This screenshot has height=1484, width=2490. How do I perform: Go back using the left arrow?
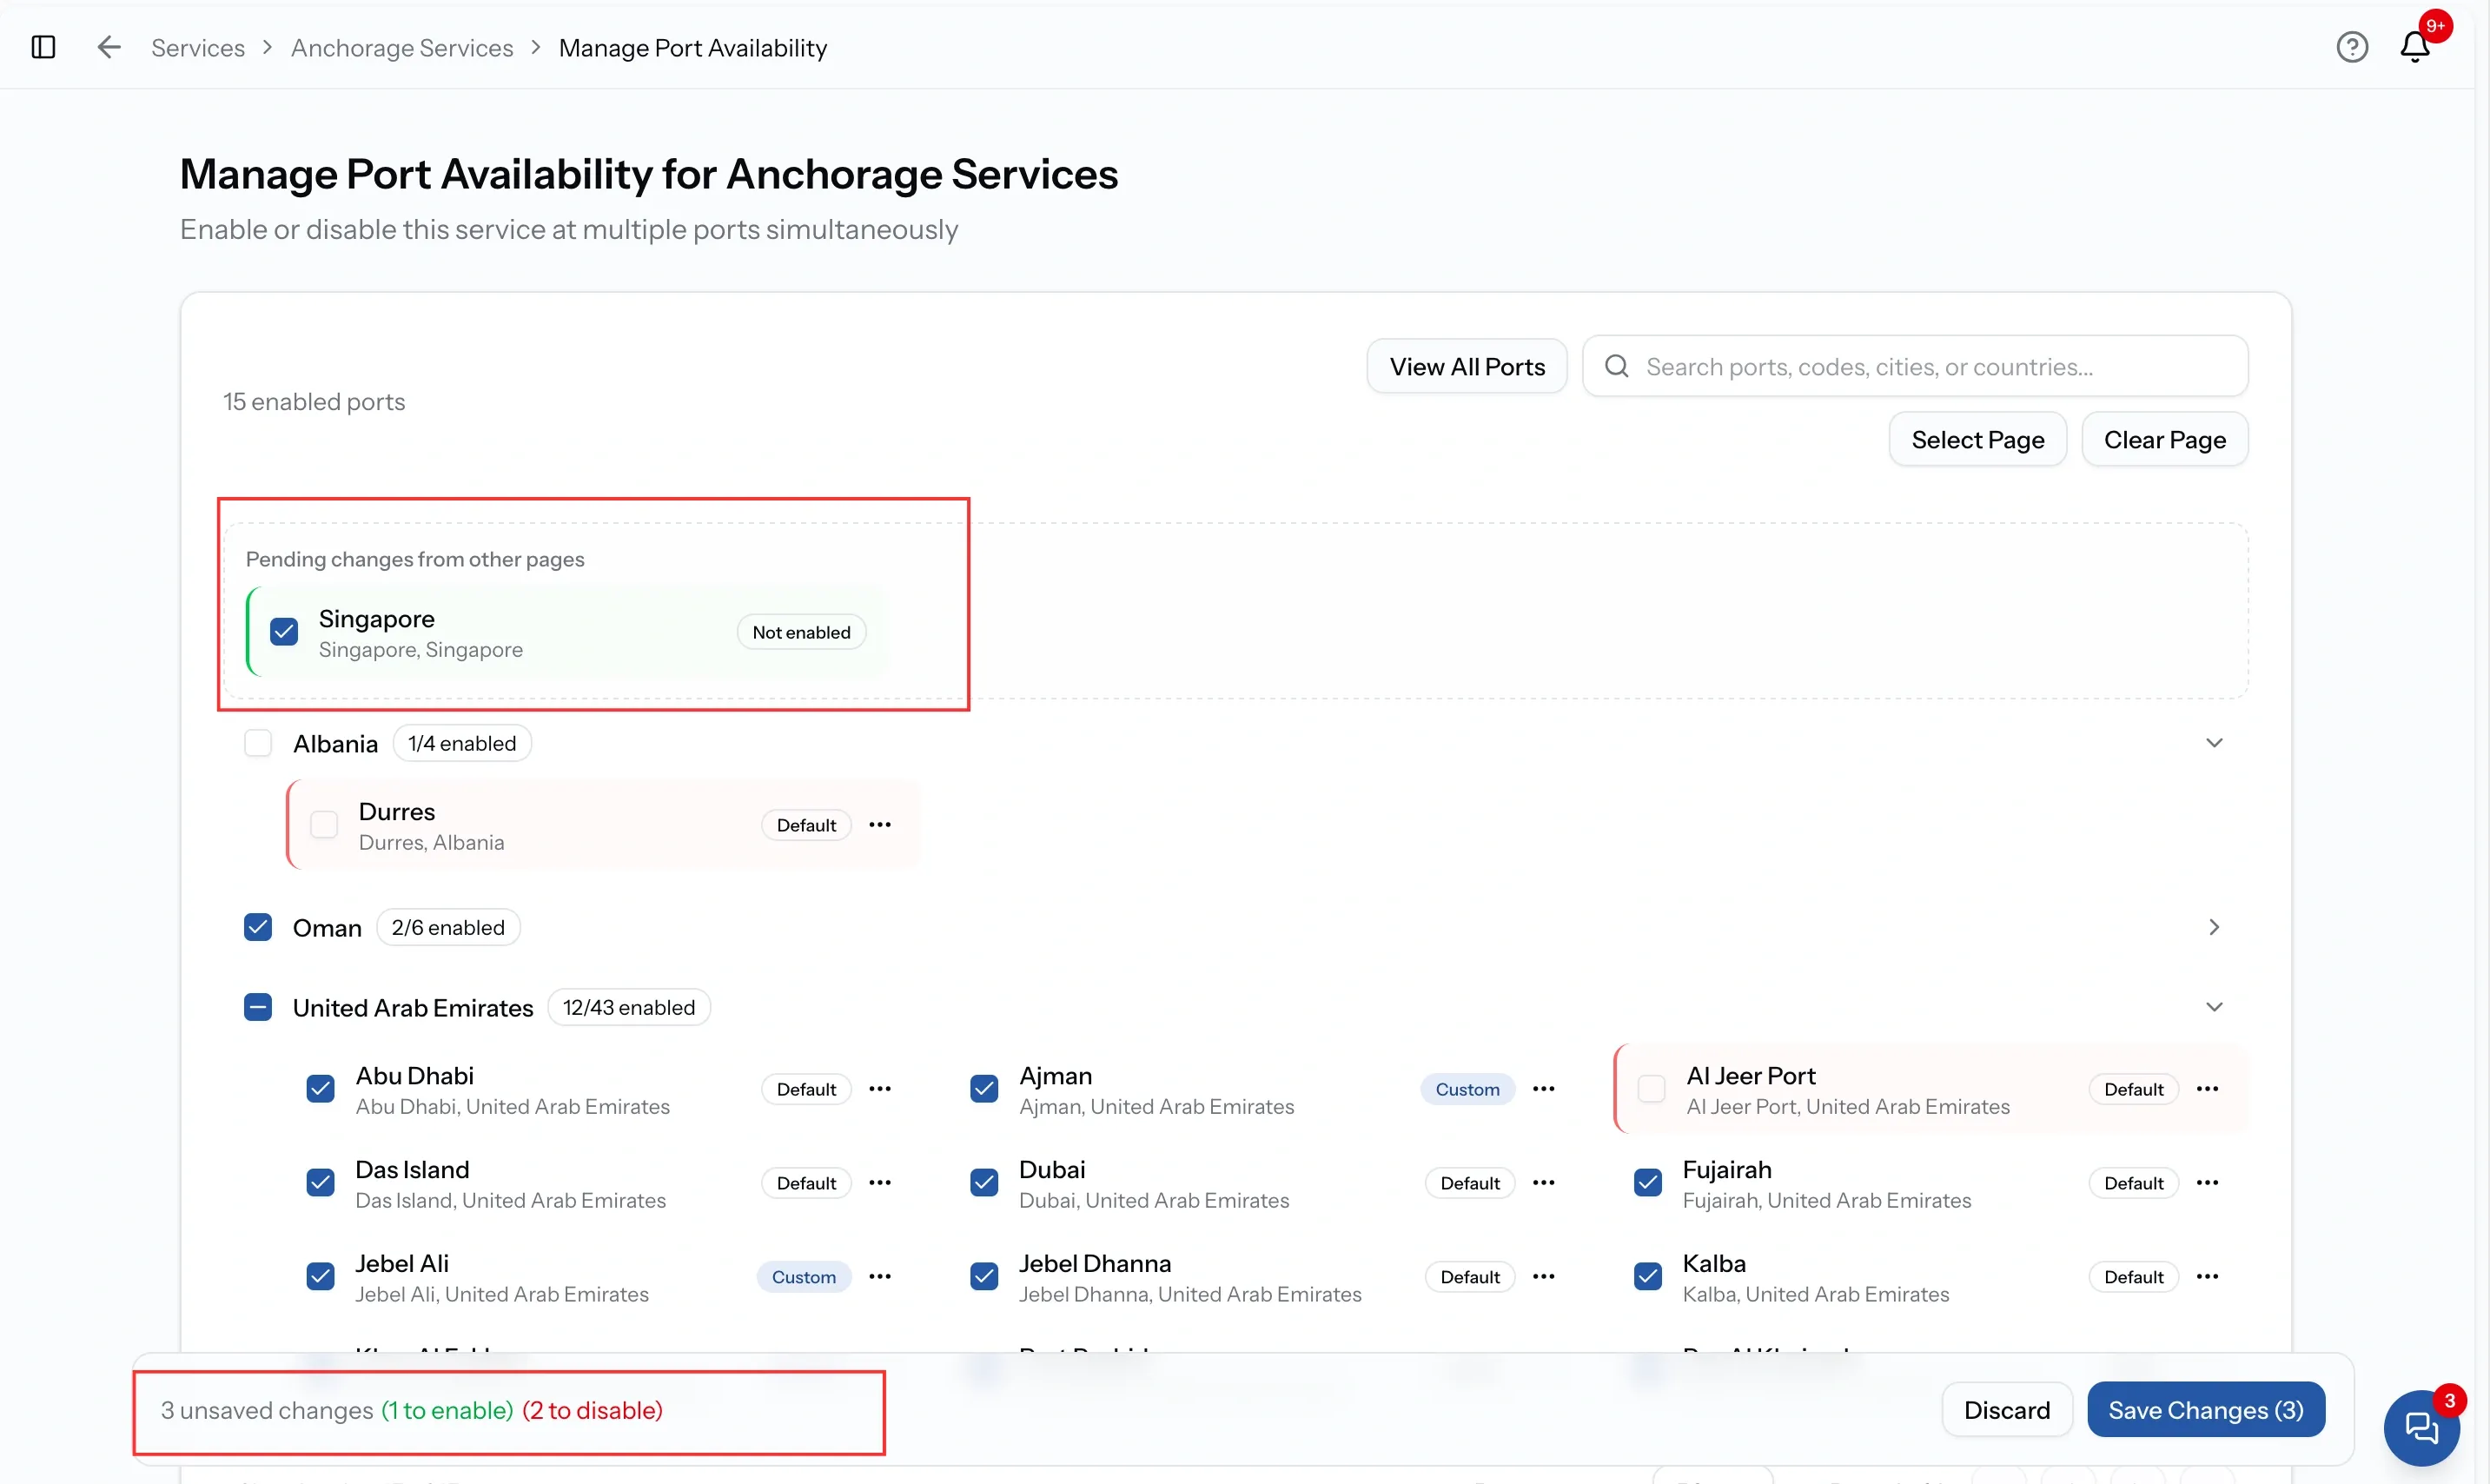(109, 47)
